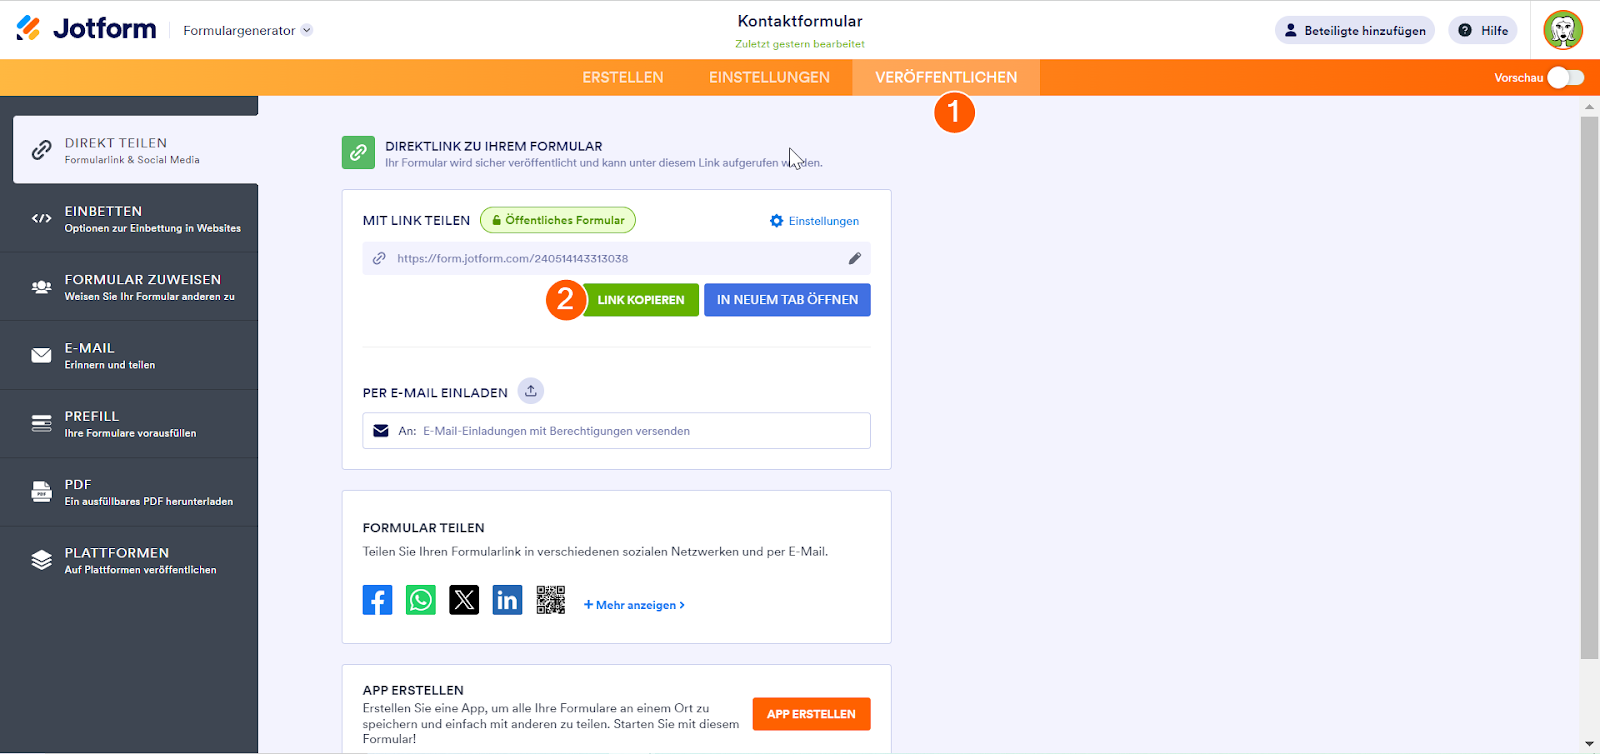
Task: Click the Kontaktformular form title
Action: click(800, 21)
